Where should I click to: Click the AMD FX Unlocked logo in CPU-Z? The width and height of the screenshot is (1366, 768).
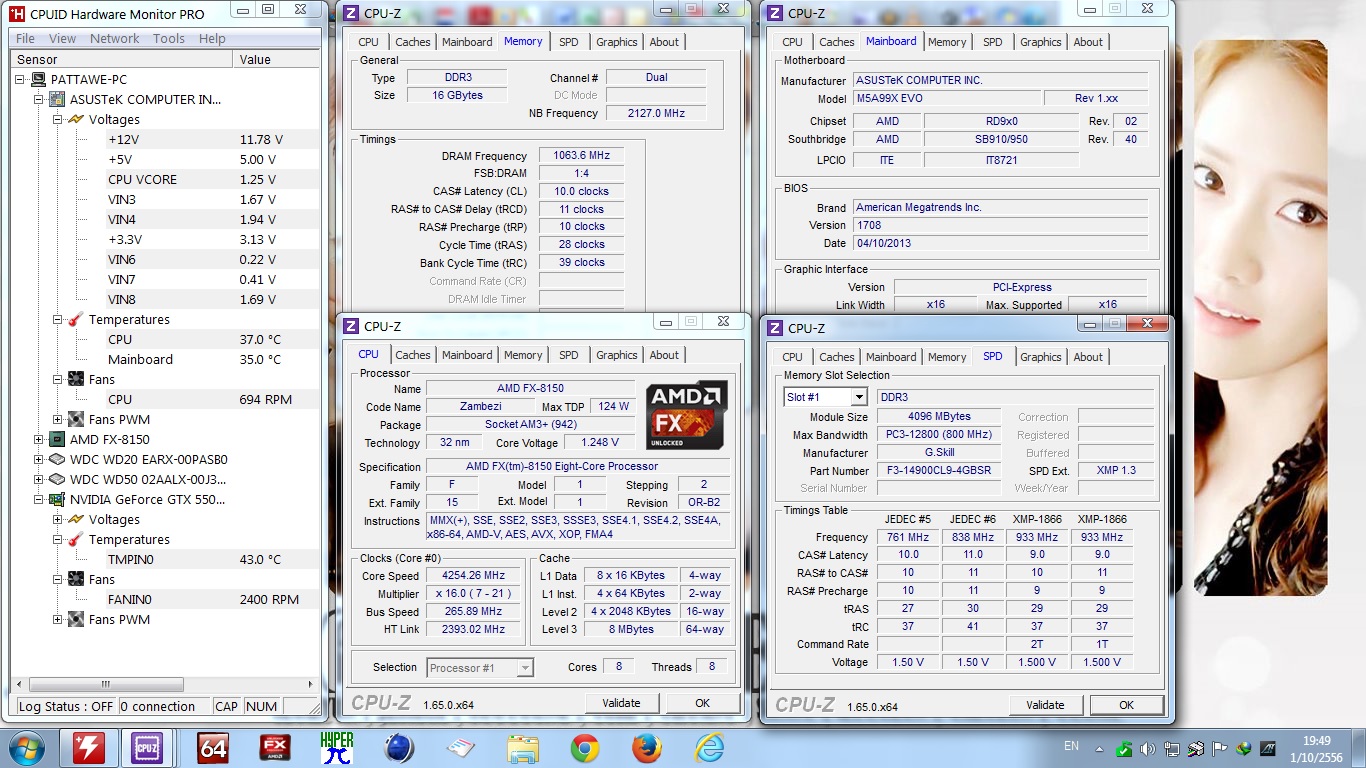click(x=686, y=415)
